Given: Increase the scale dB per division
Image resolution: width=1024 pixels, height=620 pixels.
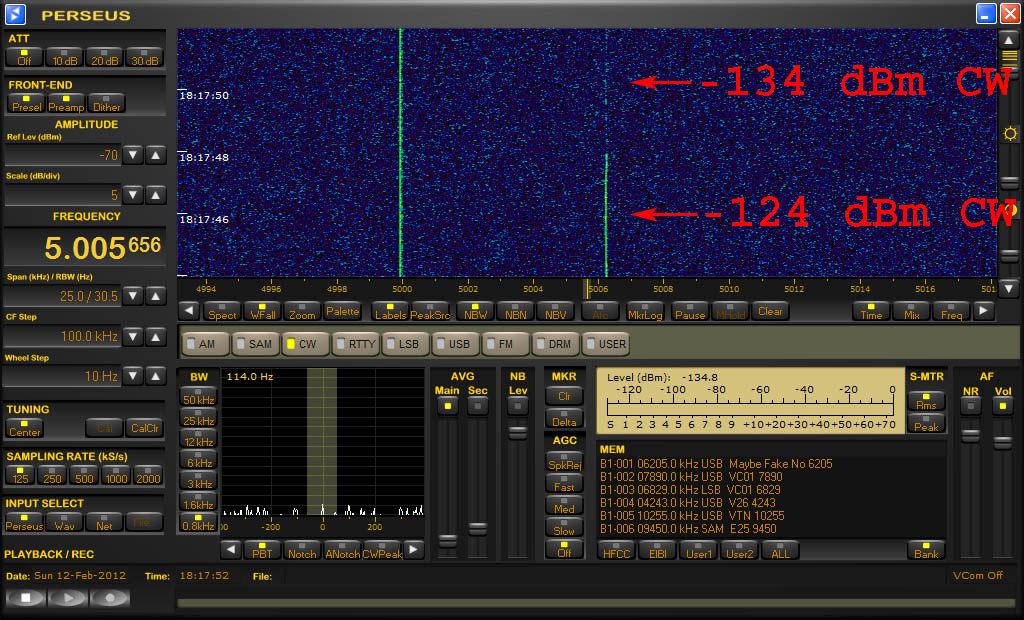Looking at the screenshot, I should coord(155,195).
